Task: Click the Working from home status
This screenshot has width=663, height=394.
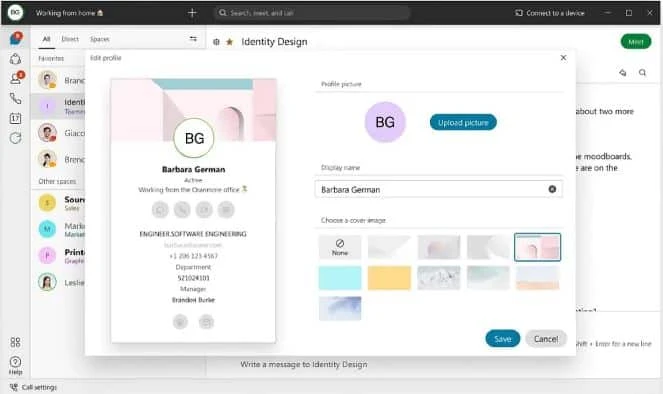Action: click(69, 13)
